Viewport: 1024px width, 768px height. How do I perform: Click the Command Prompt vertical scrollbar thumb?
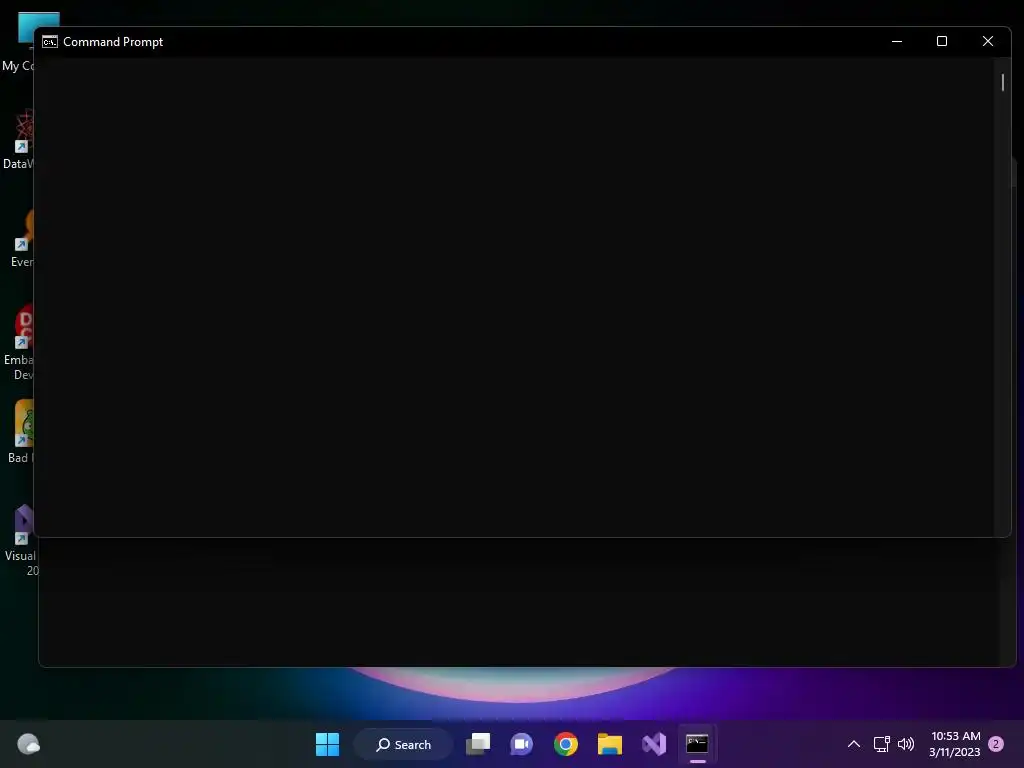click(1002, 82)
